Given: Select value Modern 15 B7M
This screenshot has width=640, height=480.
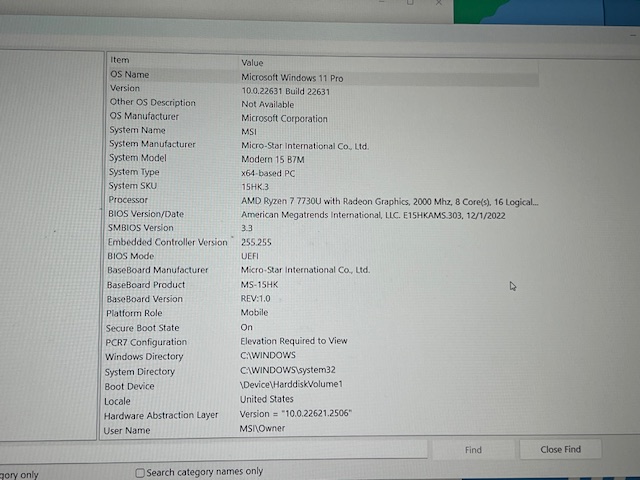Looking at the screenshot, I should [273, 160].
